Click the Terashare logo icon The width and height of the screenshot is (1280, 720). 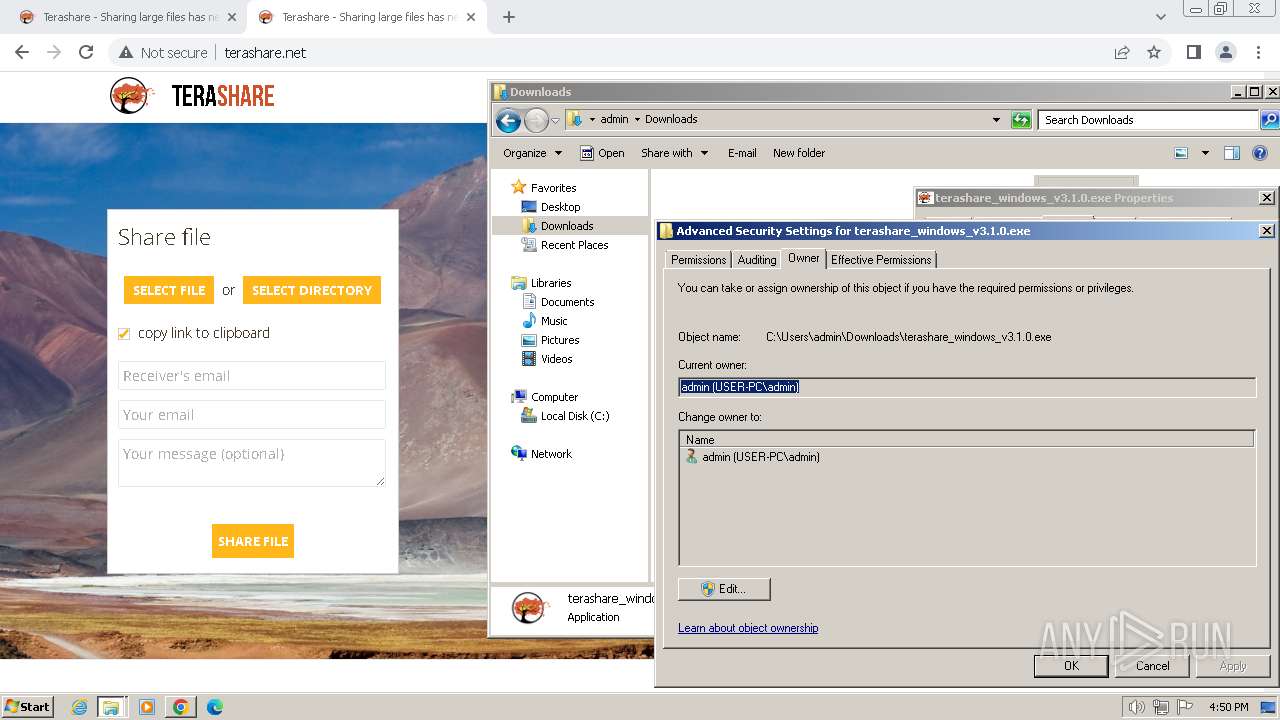tap(132, 96)
